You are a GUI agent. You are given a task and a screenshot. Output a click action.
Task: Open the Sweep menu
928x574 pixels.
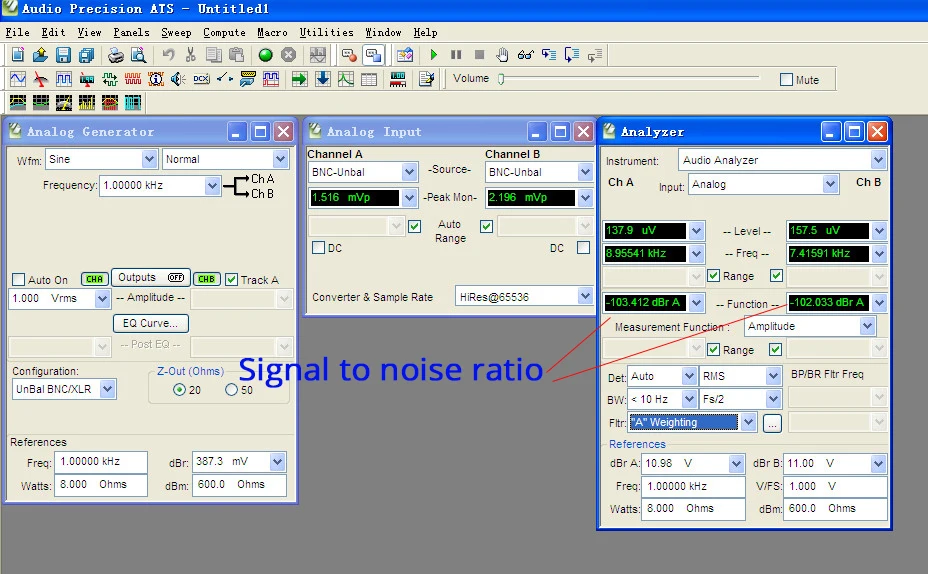click(176, 33)
